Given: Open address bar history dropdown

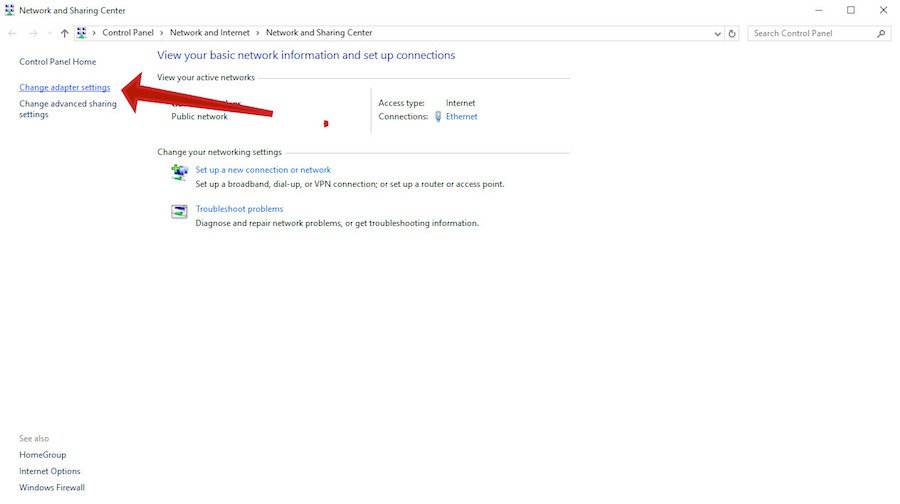Looking at the screenshot, I should pos(717,34).
